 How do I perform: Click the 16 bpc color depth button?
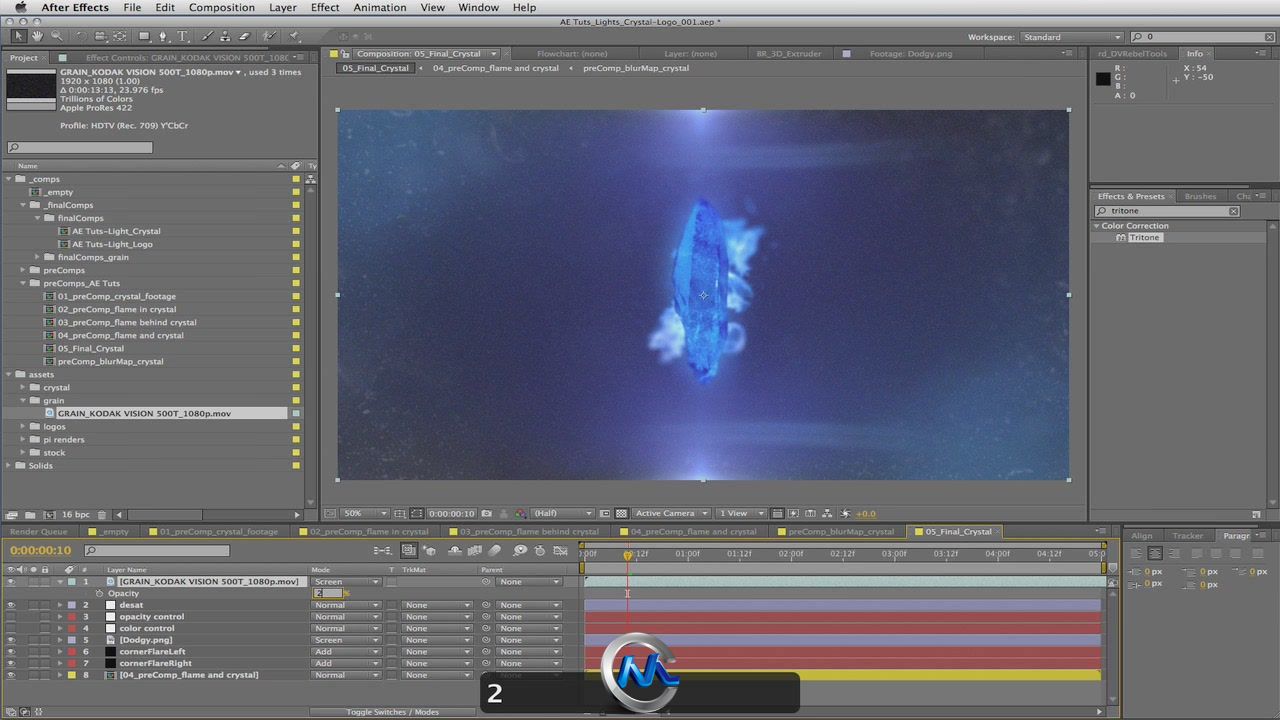pyautogui.click(x=76, y=514)
